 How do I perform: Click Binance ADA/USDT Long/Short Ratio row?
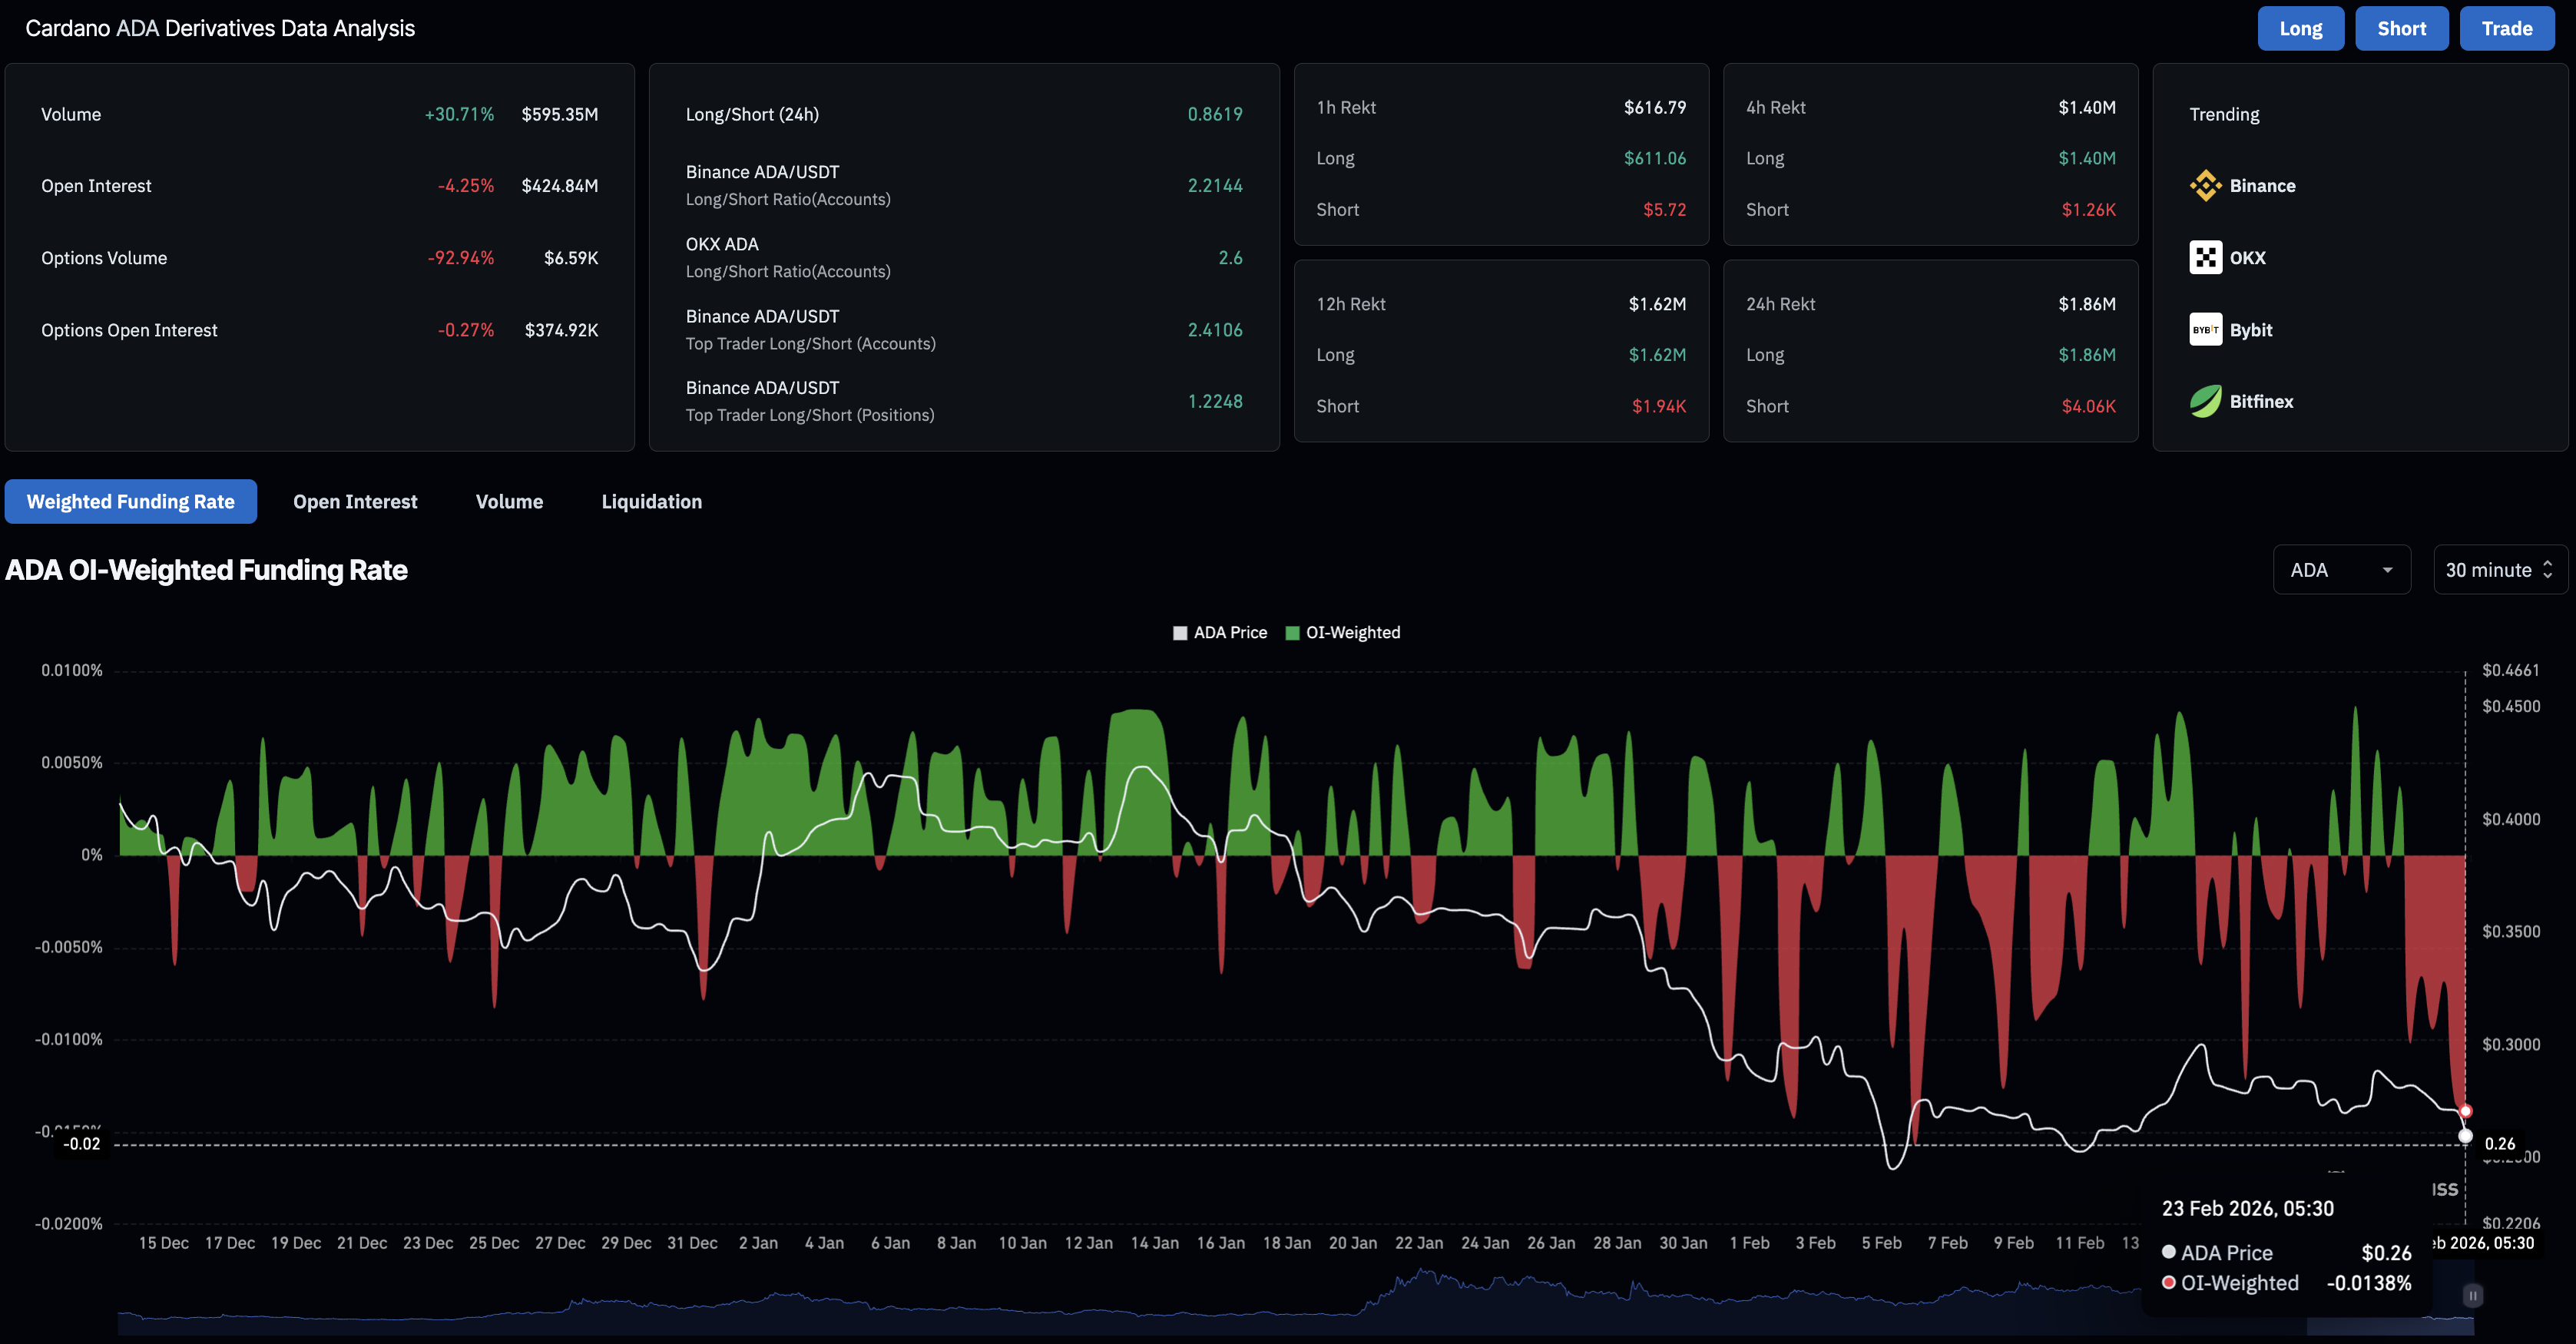963,186
